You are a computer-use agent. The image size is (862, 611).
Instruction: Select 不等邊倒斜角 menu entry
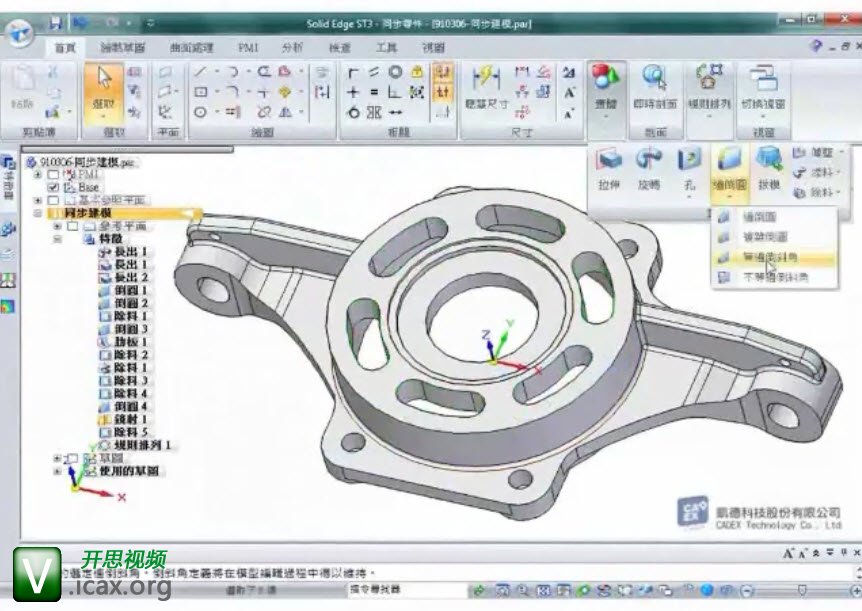774,278
